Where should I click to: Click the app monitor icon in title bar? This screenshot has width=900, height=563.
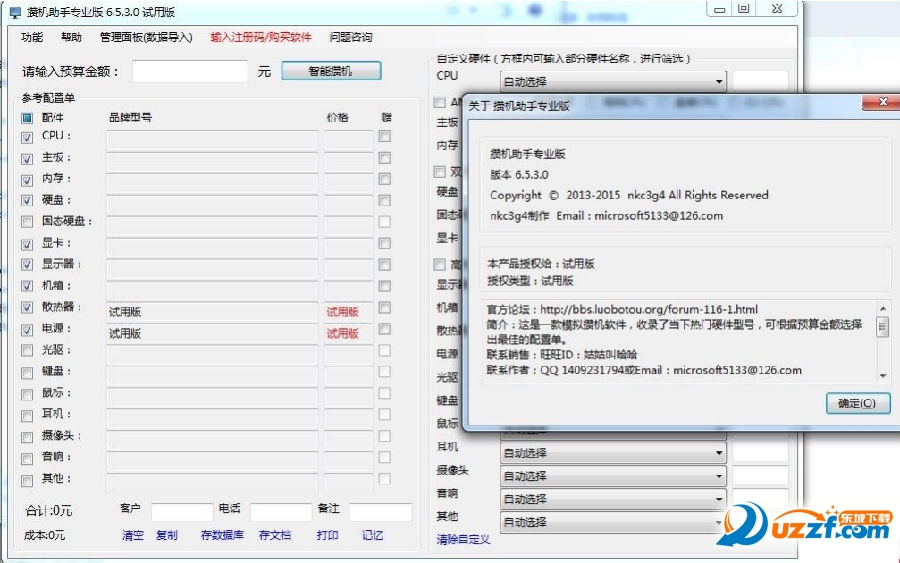click(x=15, y=11)
